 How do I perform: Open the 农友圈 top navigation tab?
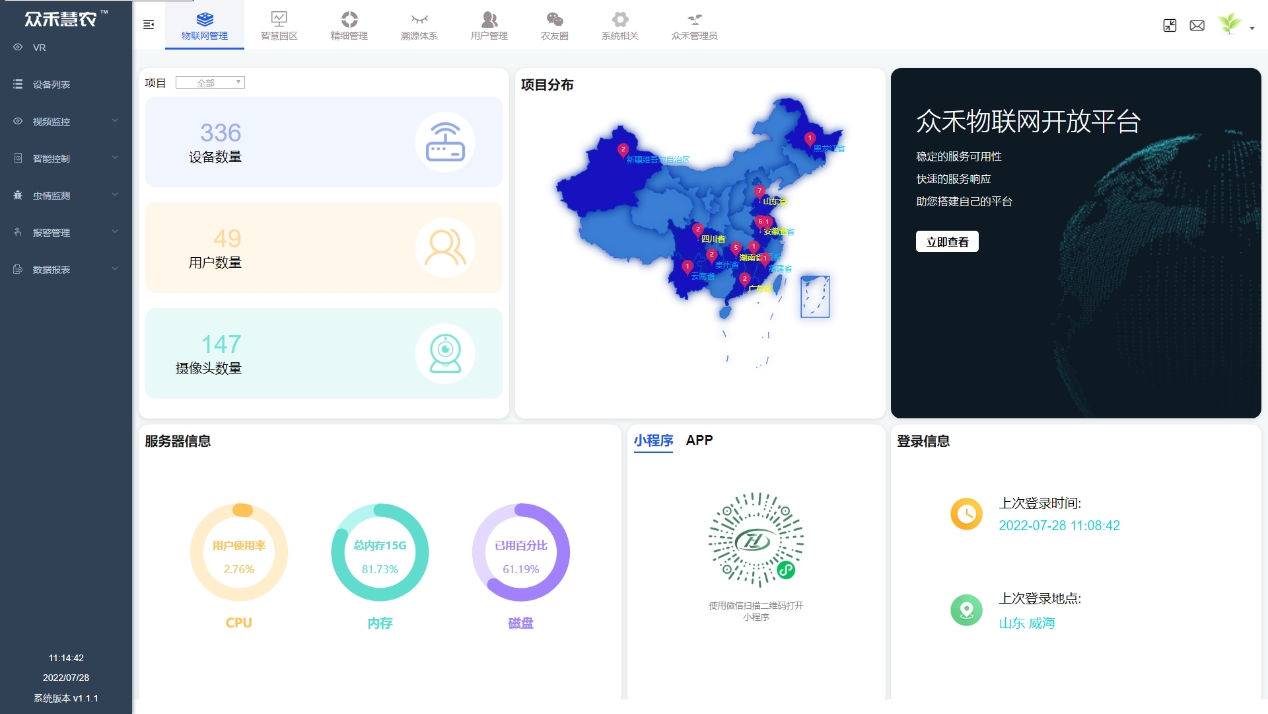(x=555, y=25)
